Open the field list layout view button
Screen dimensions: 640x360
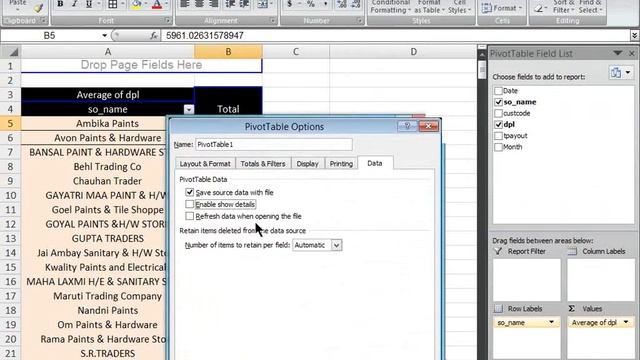click(x=620, y=73)
